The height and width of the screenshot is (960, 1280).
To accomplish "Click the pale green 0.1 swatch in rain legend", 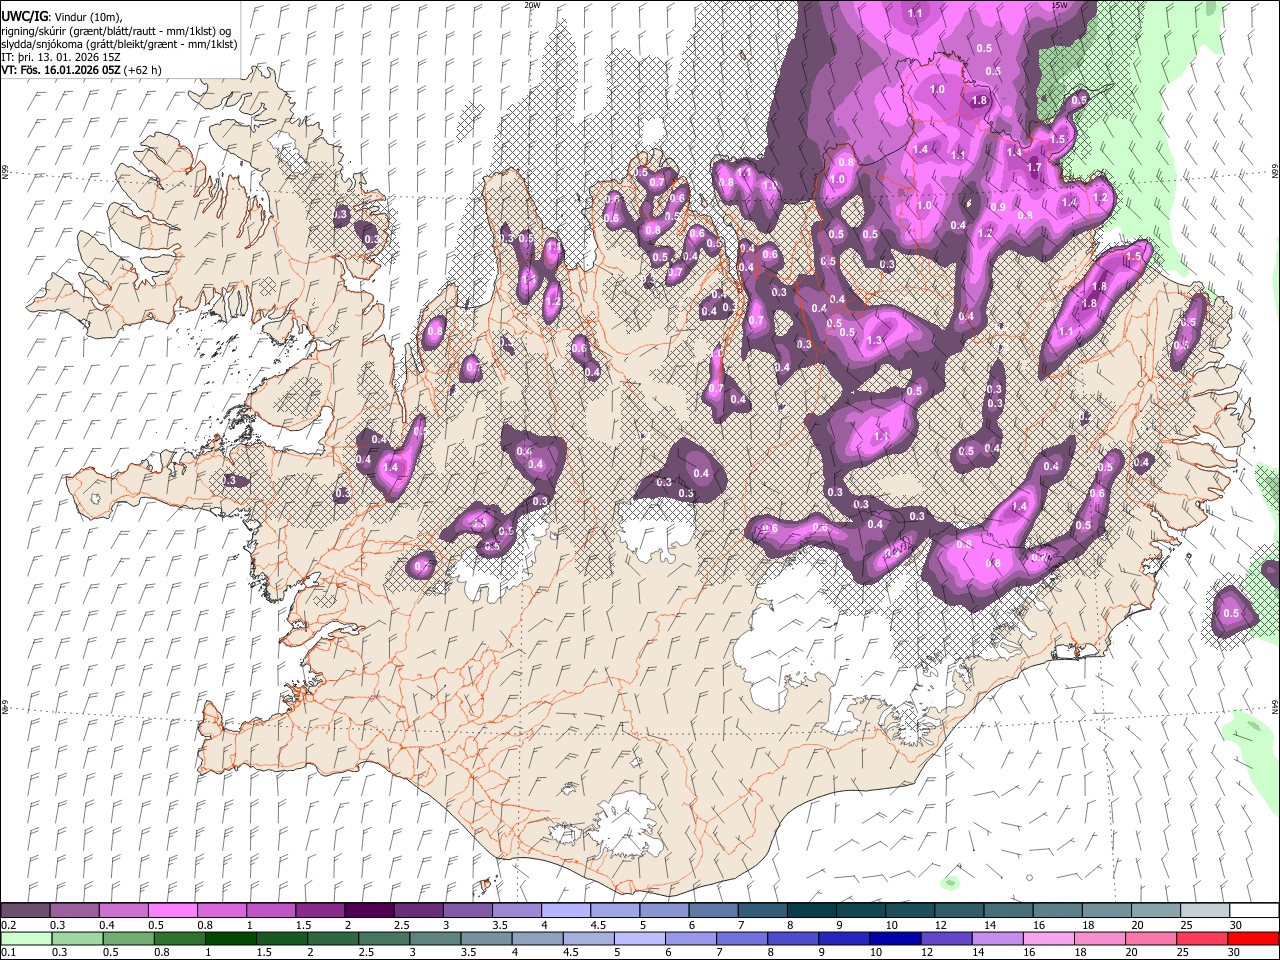I will click(26, 938).
